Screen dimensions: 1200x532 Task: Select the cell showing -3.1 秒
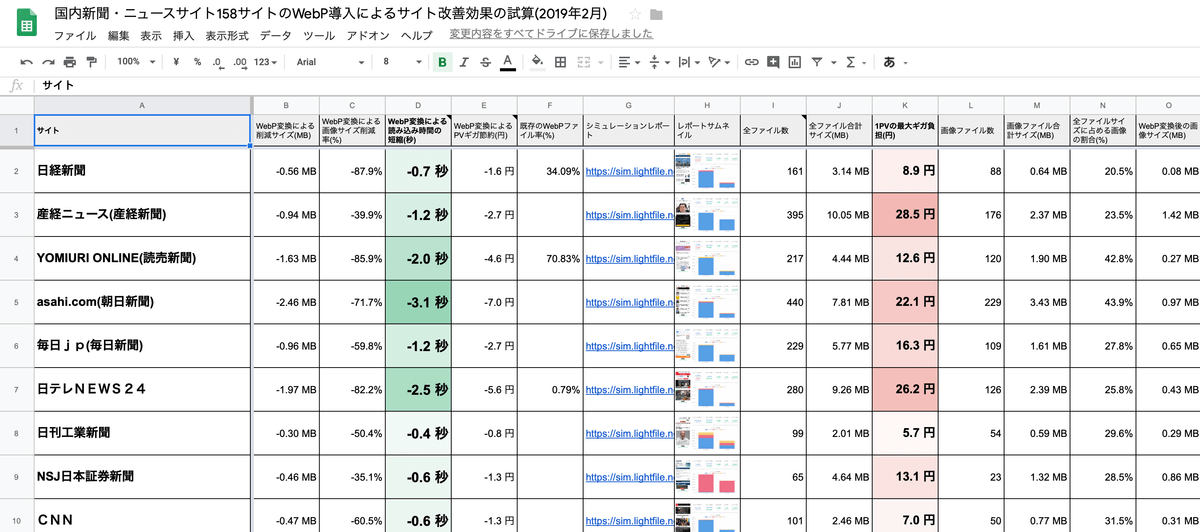tap(418, 302)
